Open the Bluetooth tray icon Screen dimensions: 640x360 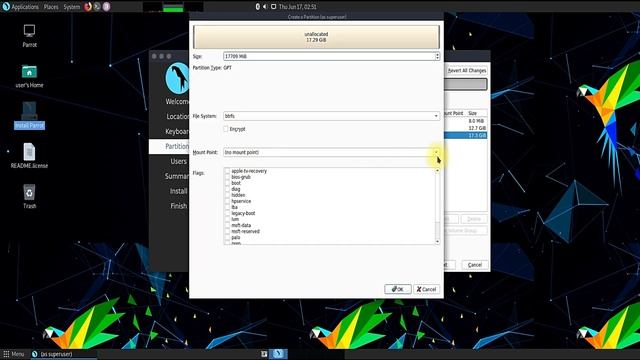pos(258,7)
